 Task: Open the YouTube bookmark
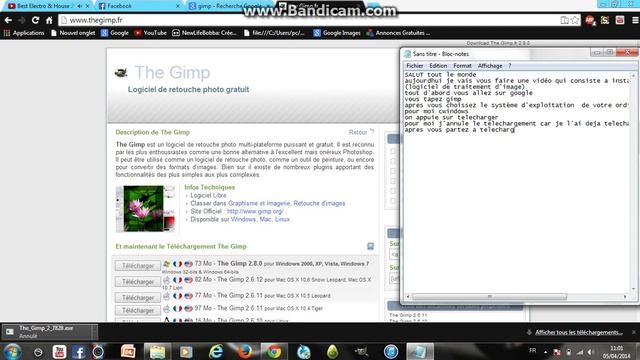coord(151,33)
